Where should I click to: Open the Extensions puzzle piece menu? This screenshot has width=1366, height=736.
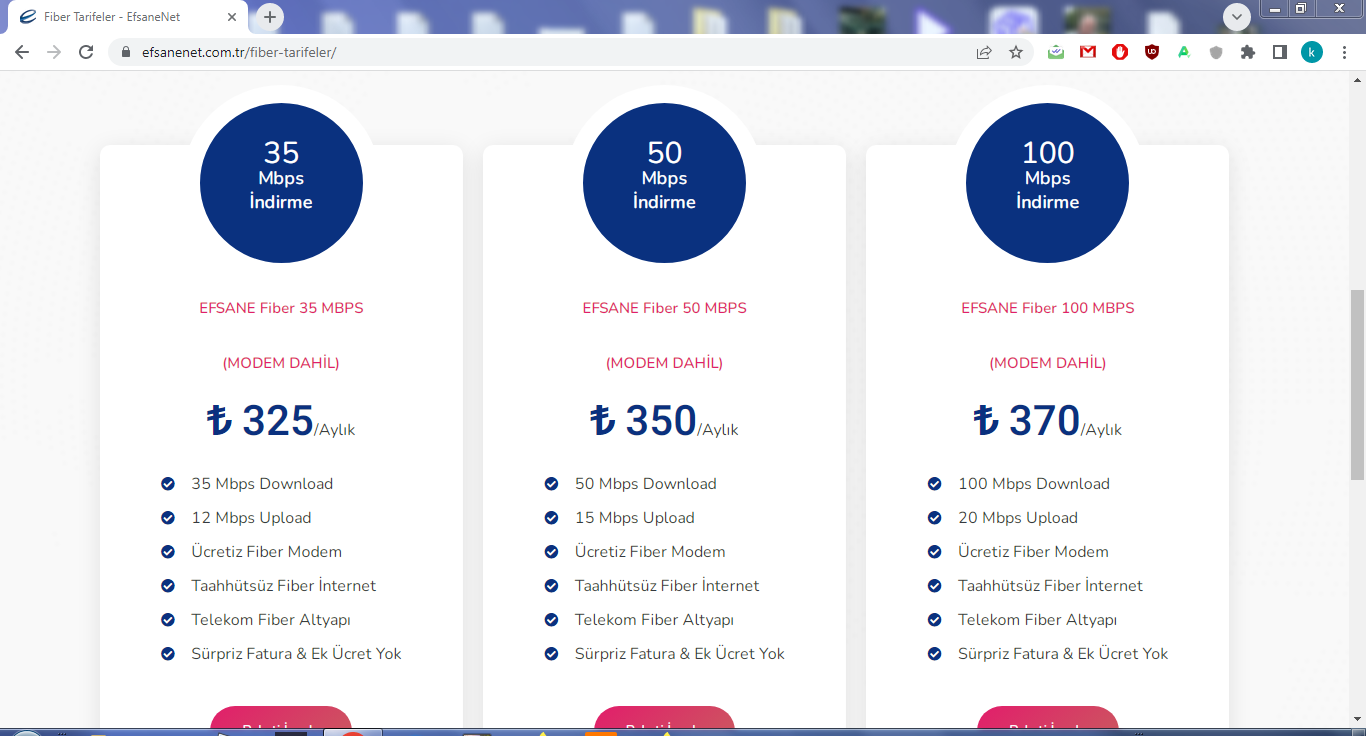click(1248, 52)
